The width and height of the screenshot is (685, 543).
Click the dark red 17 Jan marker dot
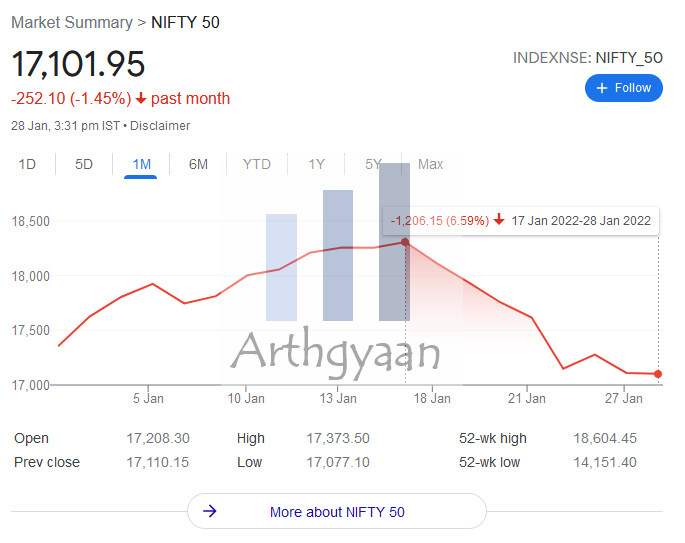click(x=405, y=242)
